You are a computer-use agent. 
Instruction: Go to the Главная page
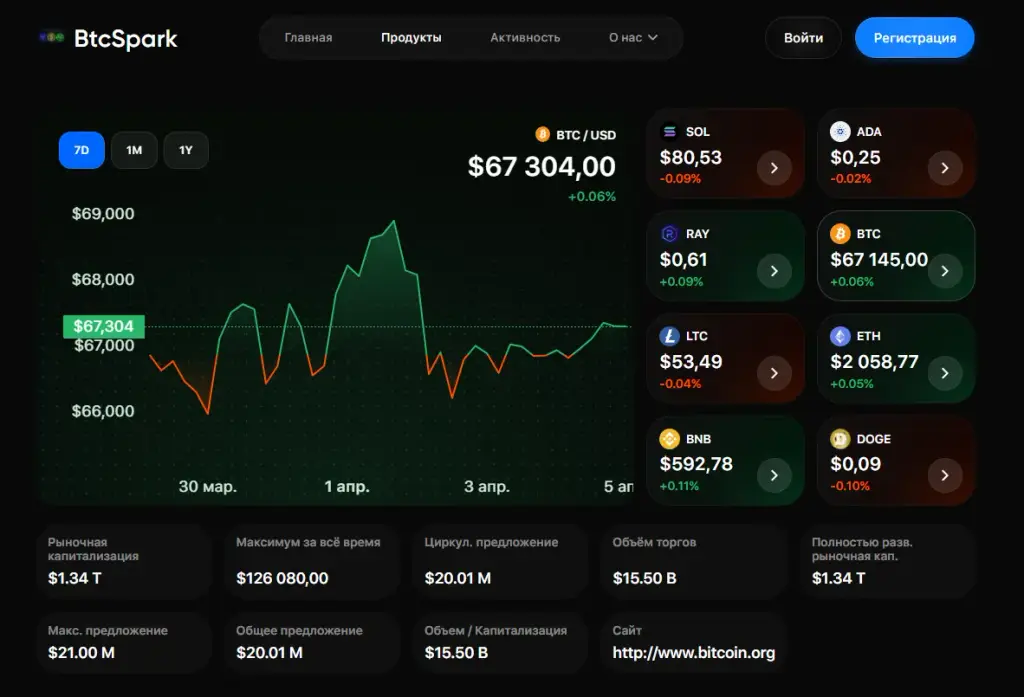tap(308, 38)
